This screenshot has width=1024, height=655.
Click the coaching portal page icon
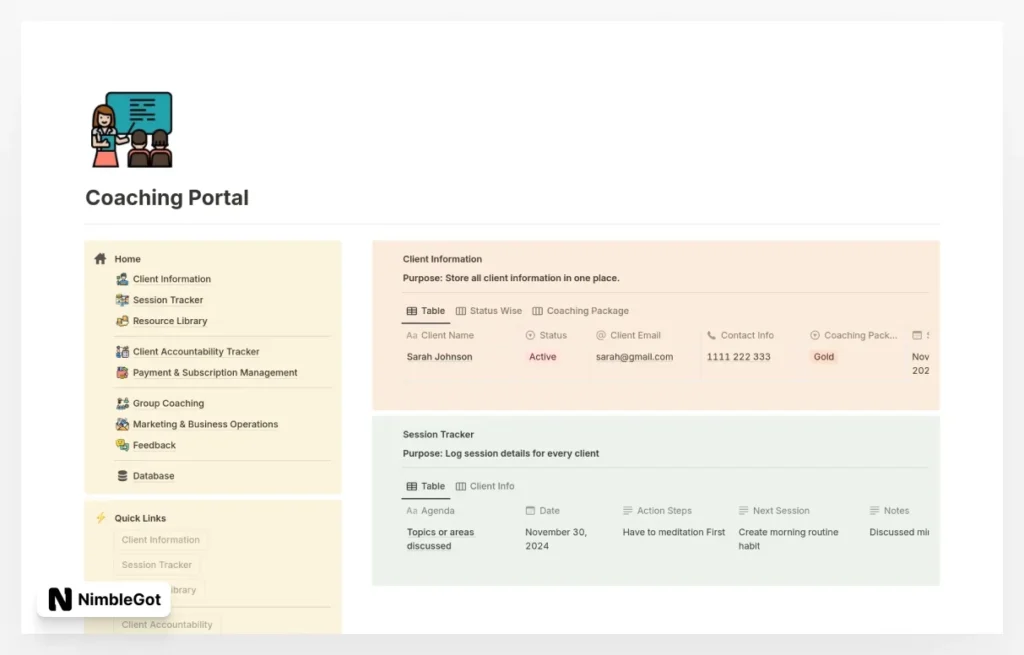pyautogui.click(x=131, y=130)
